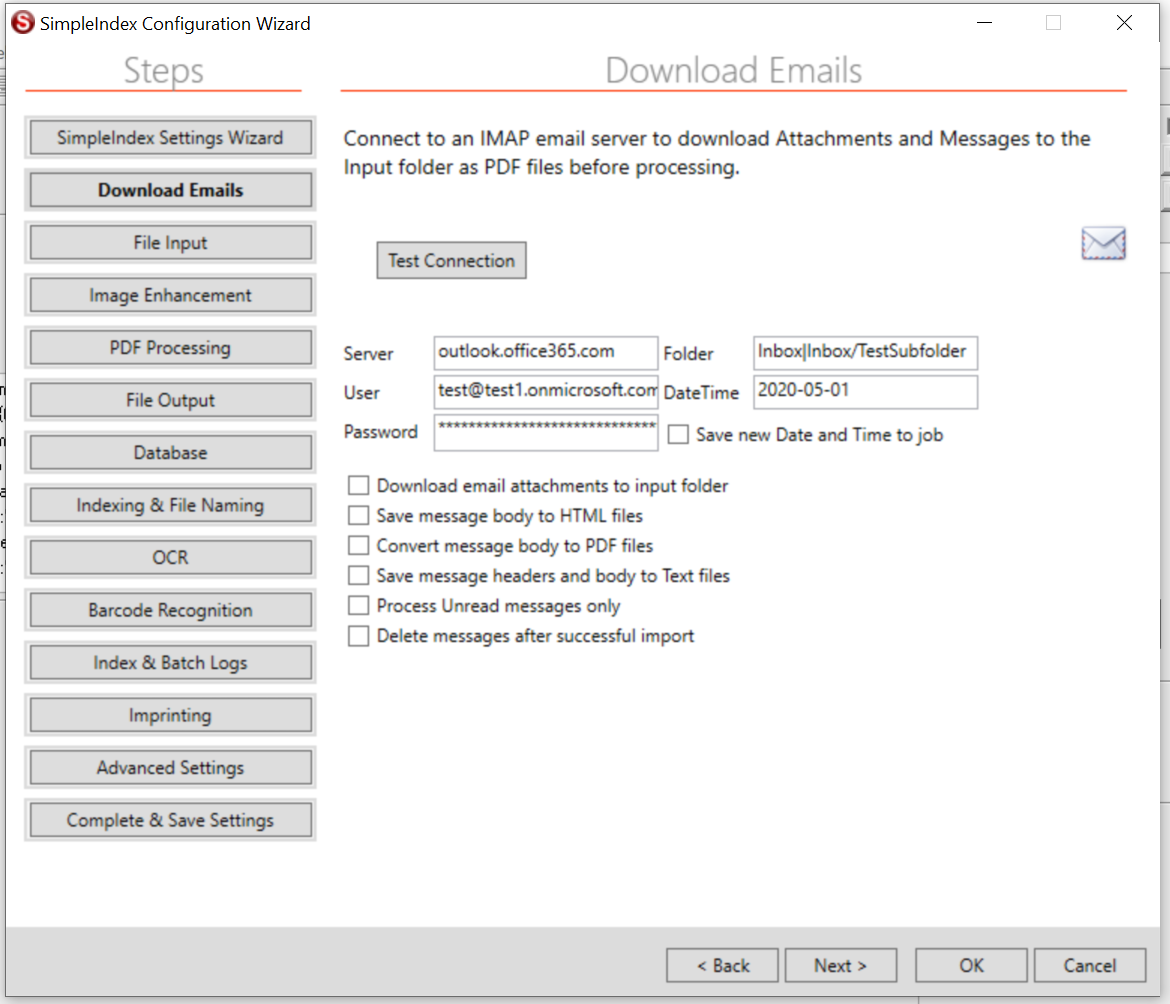Check "Delete messages after successful import"
Screen dimensions: 1170x1004
coord(358,636)
